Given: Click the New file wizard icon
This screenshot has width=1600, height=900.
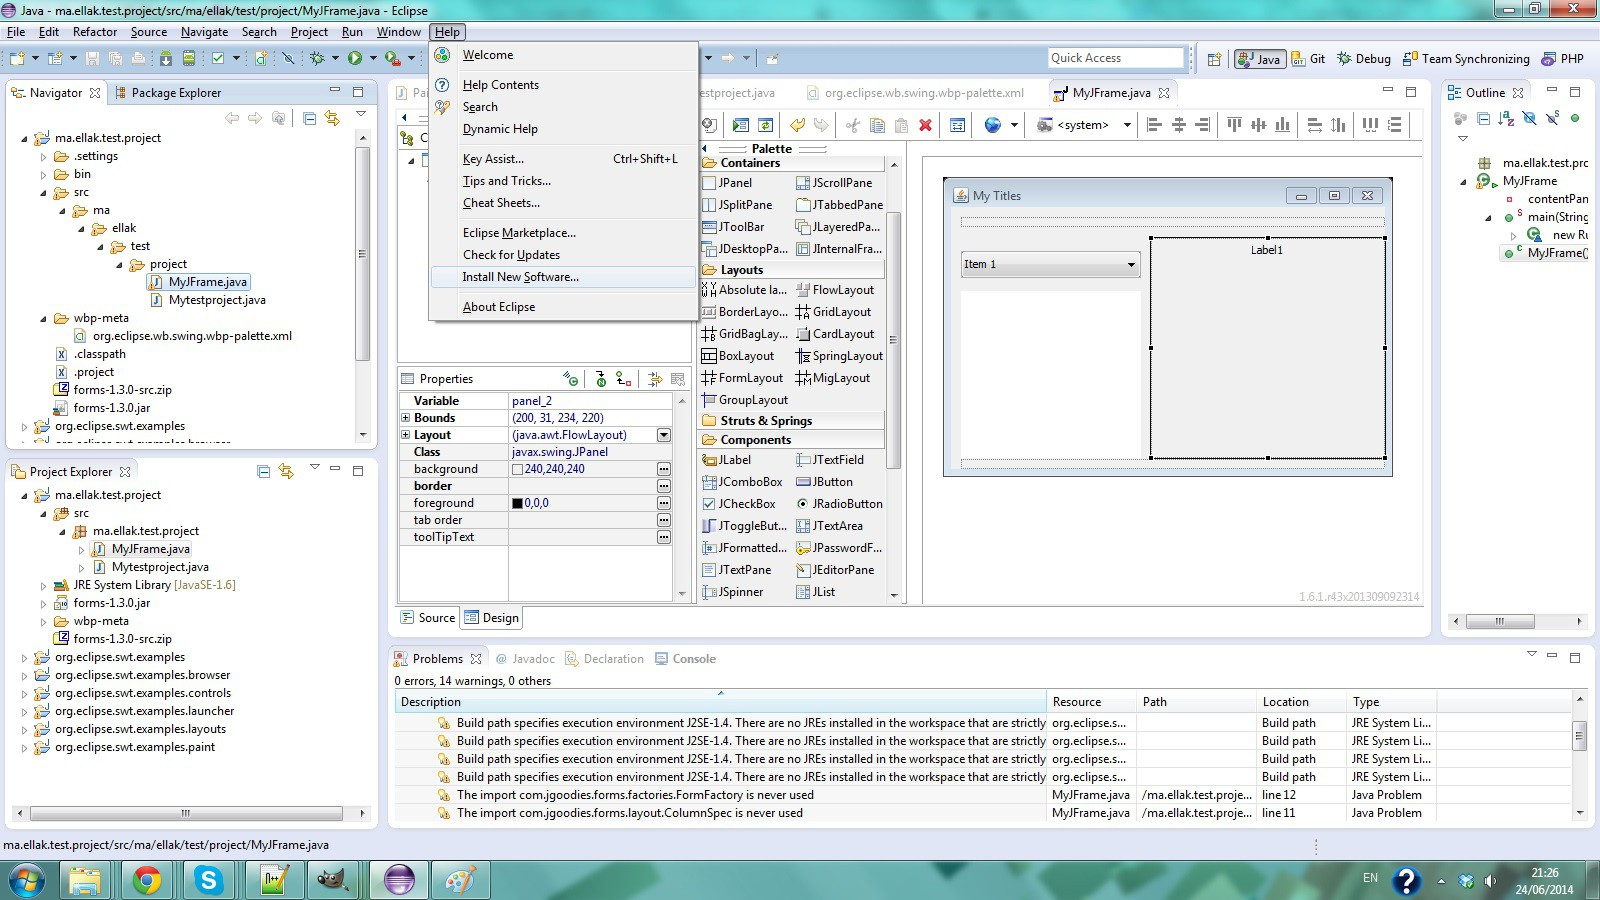Looking at the screenshot, I should [x=15, y=58].
